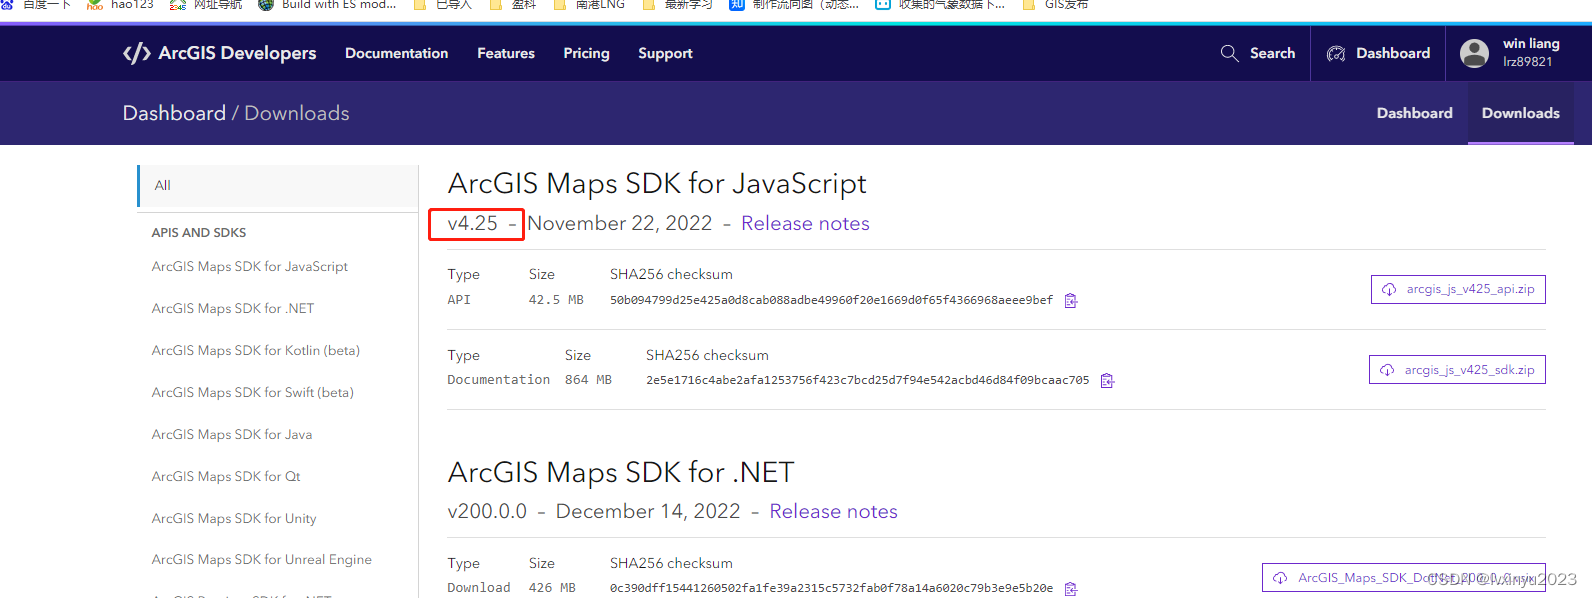Click the API type cell
The image size is (1592, 598).
point(459,300)
